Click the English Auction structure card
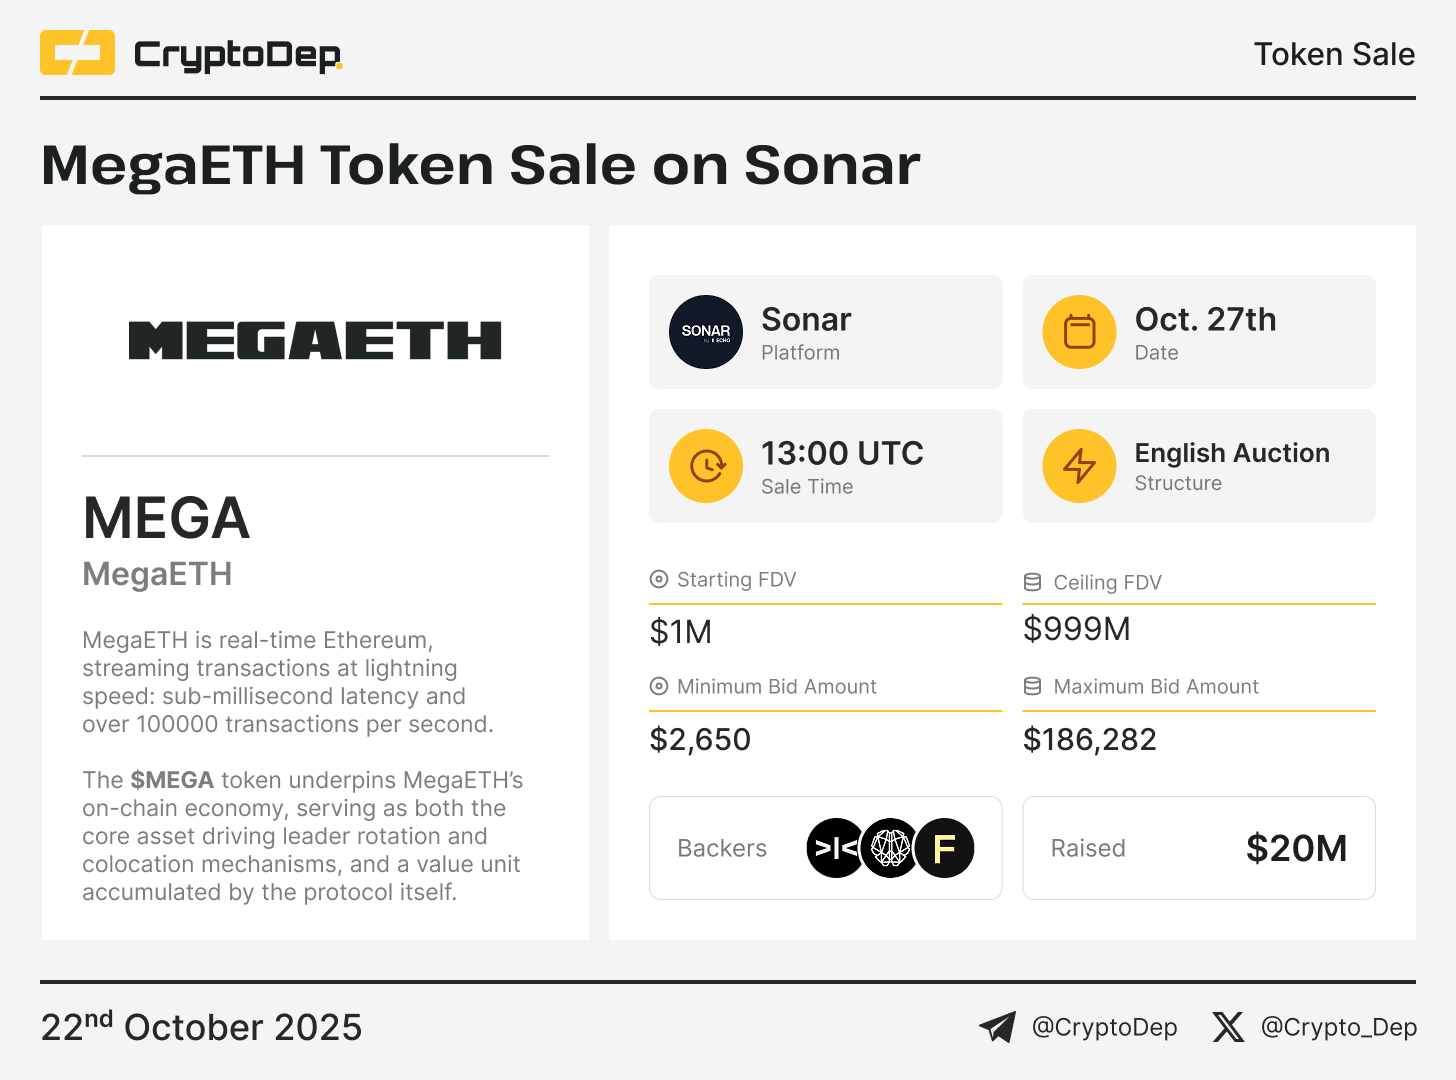Image resolution: width=1456 pixels, height=1080 pixels. [1198, 466]
